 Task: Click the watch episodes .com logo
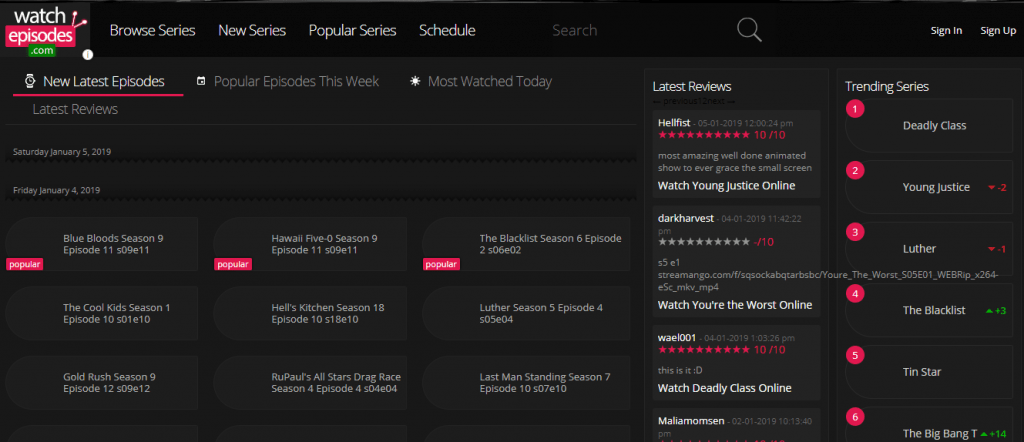[x=46, y=31]
